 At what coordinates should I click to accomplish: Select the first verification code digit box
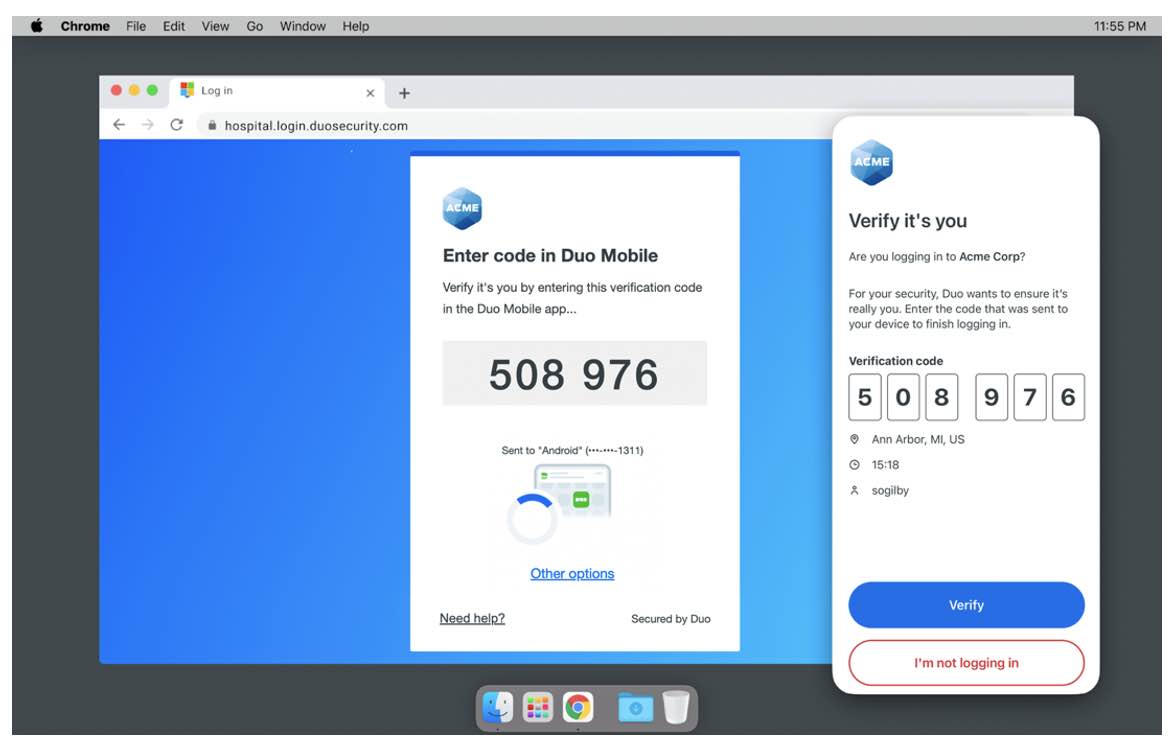click(x=865, y=398)
